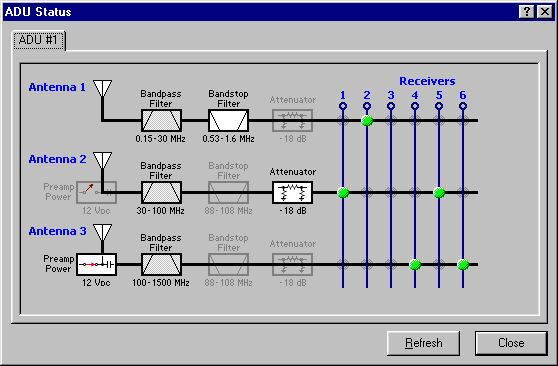Click the receiver 5 terminal circle
The height and width of the screenshot is (366, 558).
point(439,106)
